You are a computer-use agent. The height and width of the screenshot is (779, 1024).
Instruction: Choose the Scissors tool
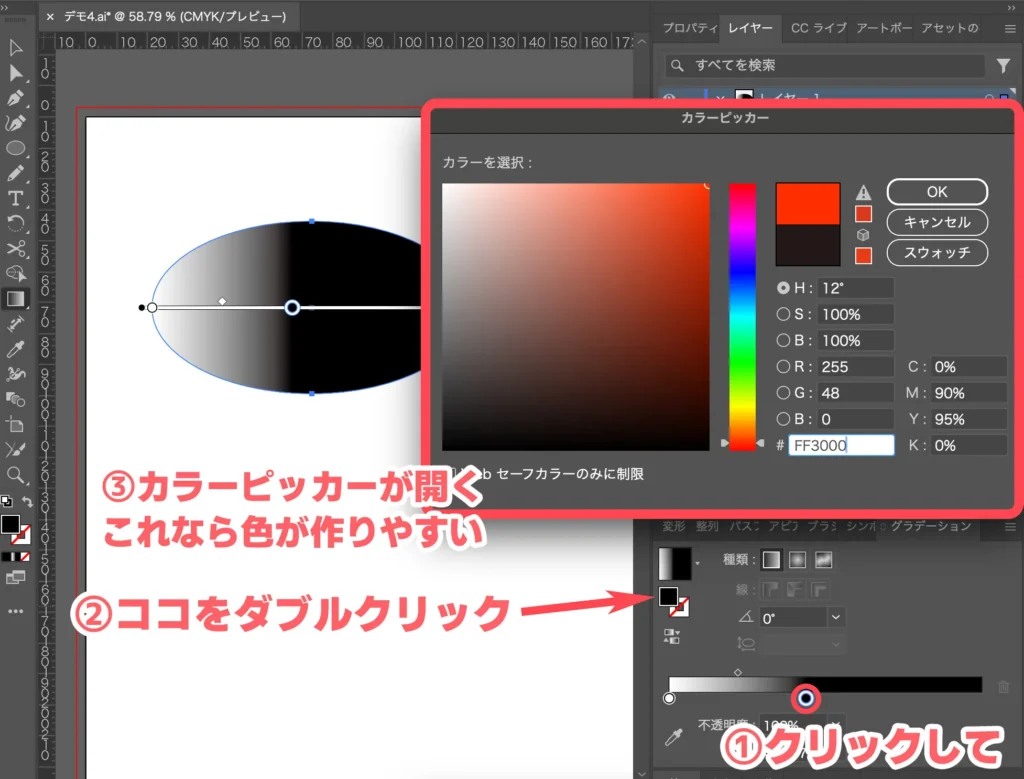tap(16, 248)
